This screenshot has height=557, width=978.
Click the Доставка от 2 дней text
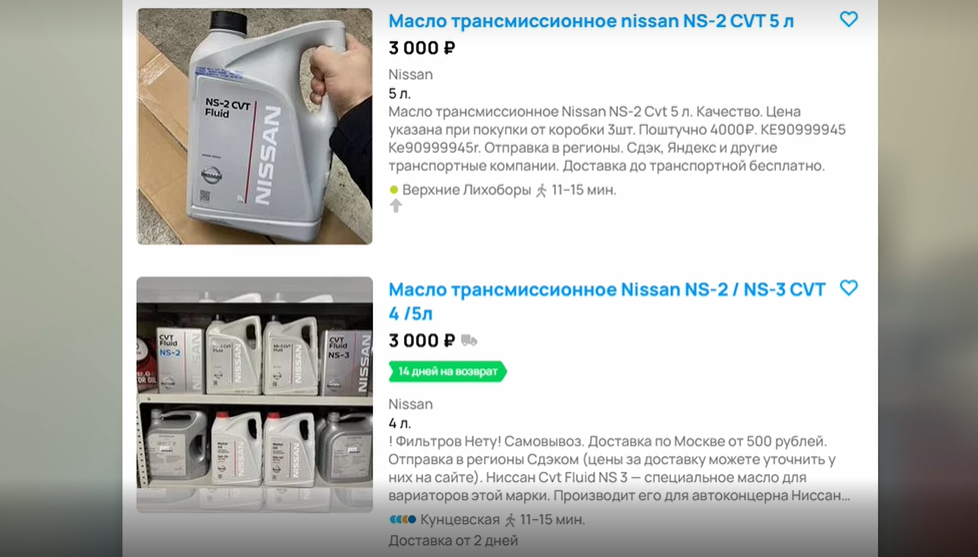[x=453, y=541]
